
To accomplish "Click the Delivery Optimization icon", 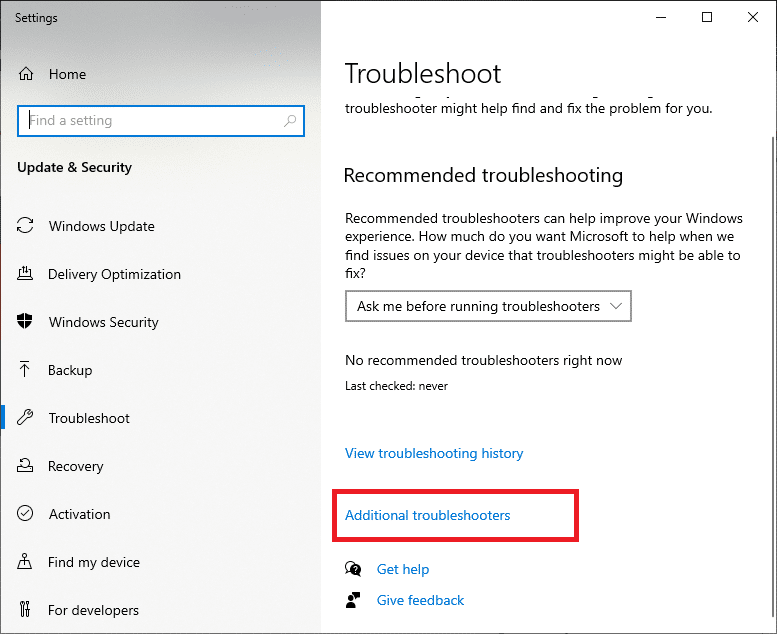I will pos(26,274).
